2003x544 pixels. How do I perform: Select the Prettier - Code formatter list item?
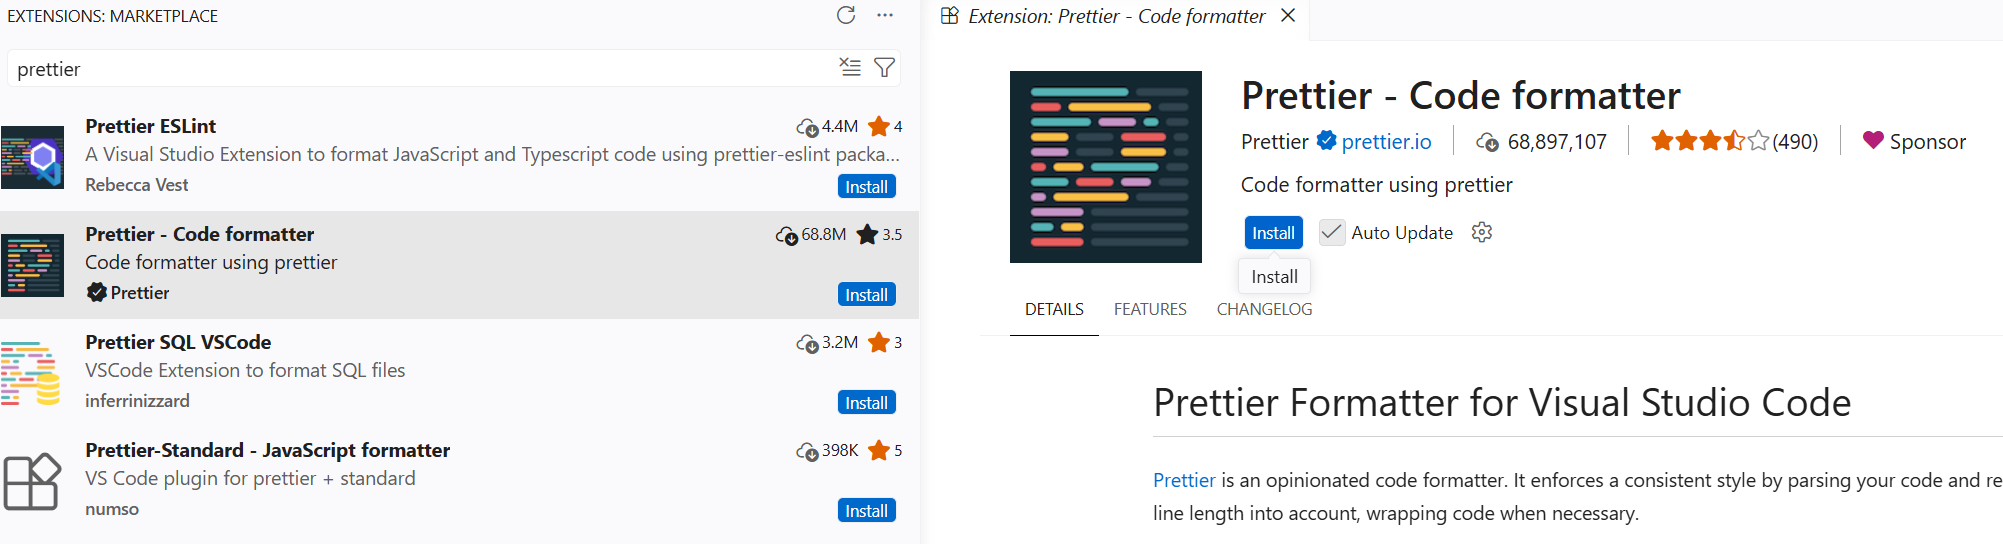coord(459,264)
